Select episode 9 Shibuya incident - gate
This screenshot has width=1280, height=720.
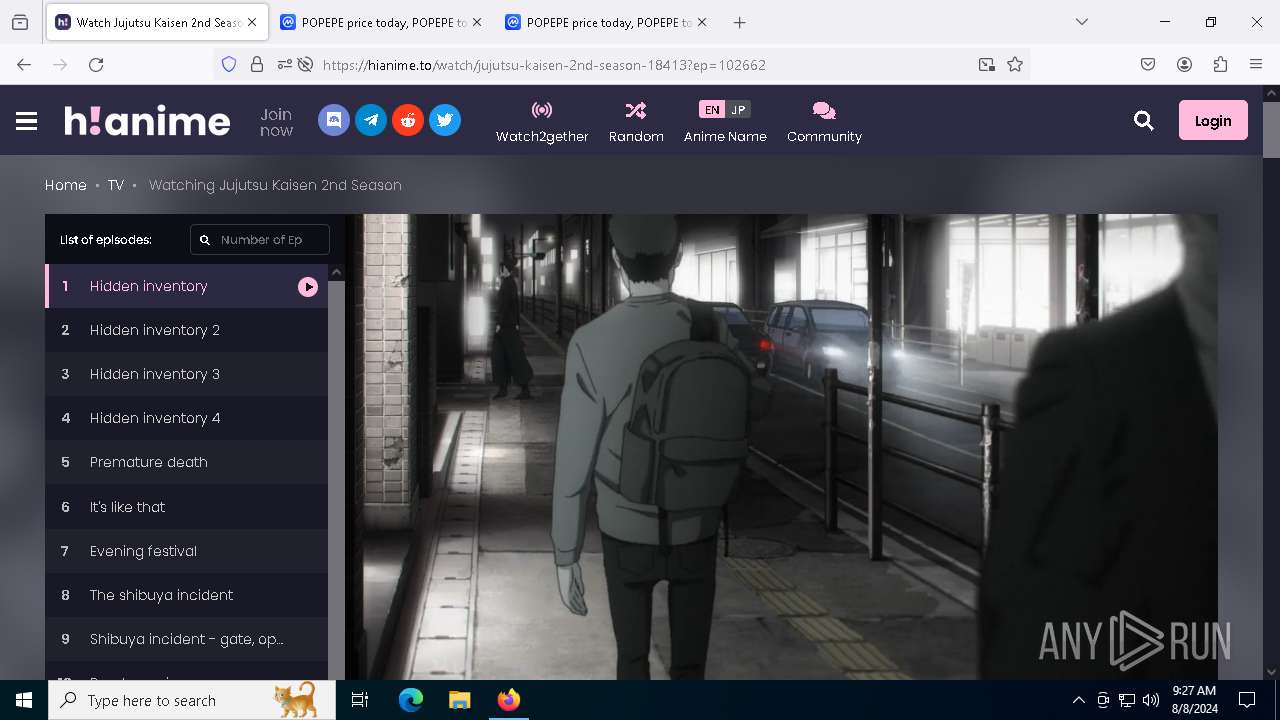(x=186, y=639)
